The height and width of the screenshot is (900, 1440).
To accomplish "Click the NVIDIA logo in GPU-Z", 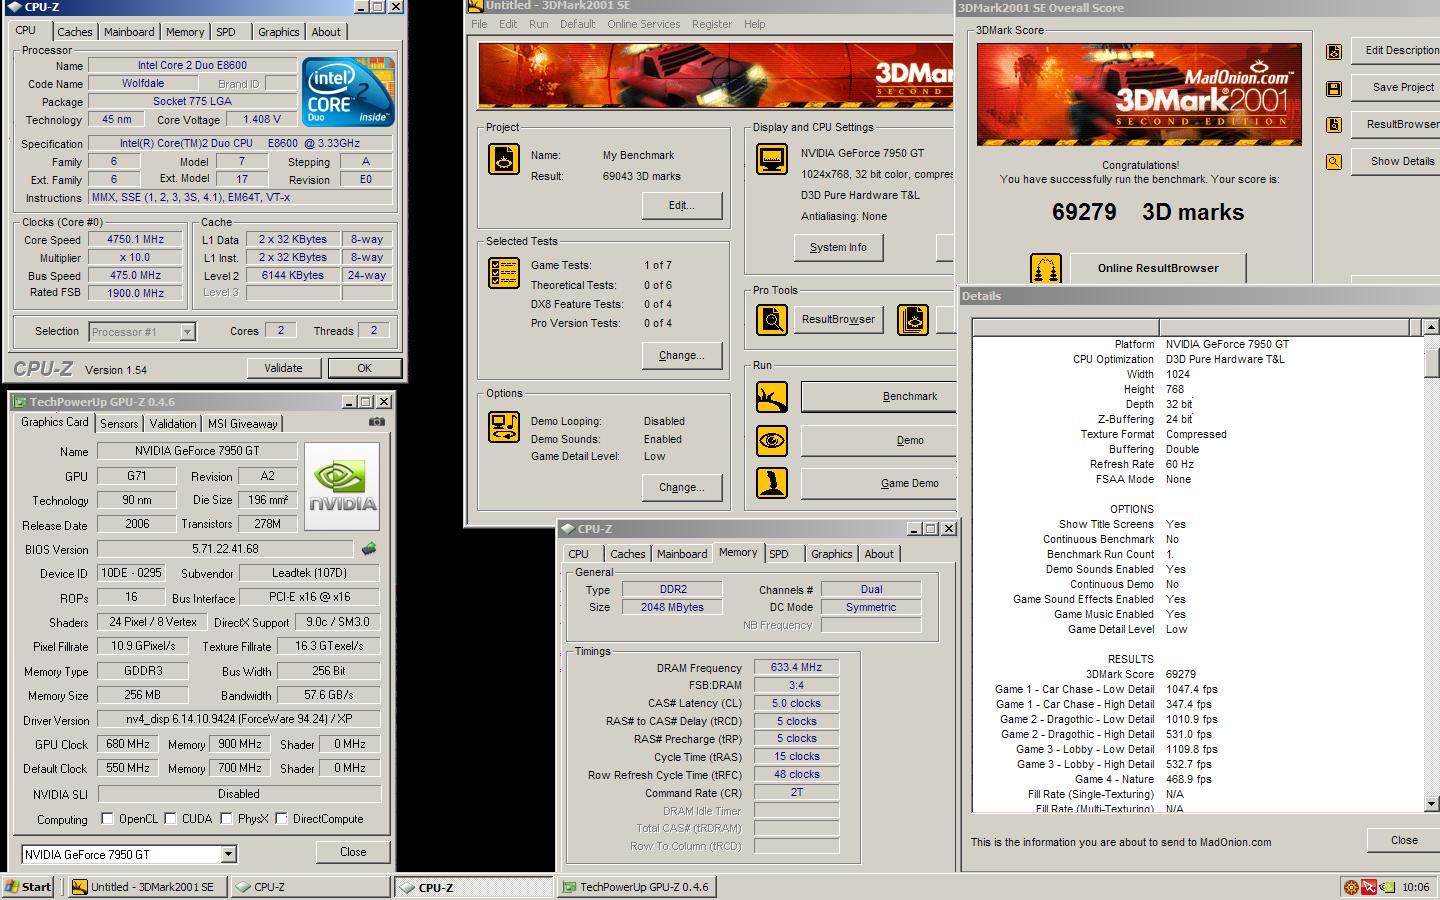I will tap(342, 486).
